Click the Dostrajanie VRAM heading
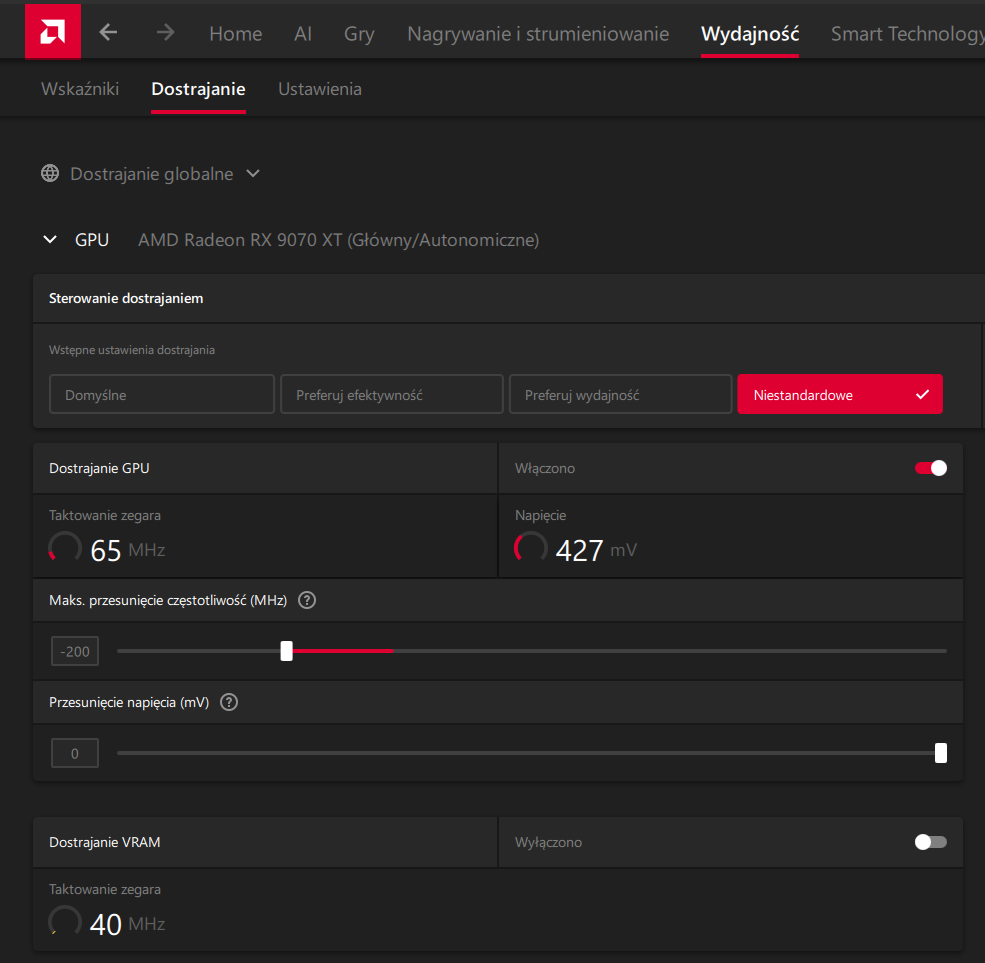Screen dimensions: 985x963 pyautogui.click(x=105, y=842)
